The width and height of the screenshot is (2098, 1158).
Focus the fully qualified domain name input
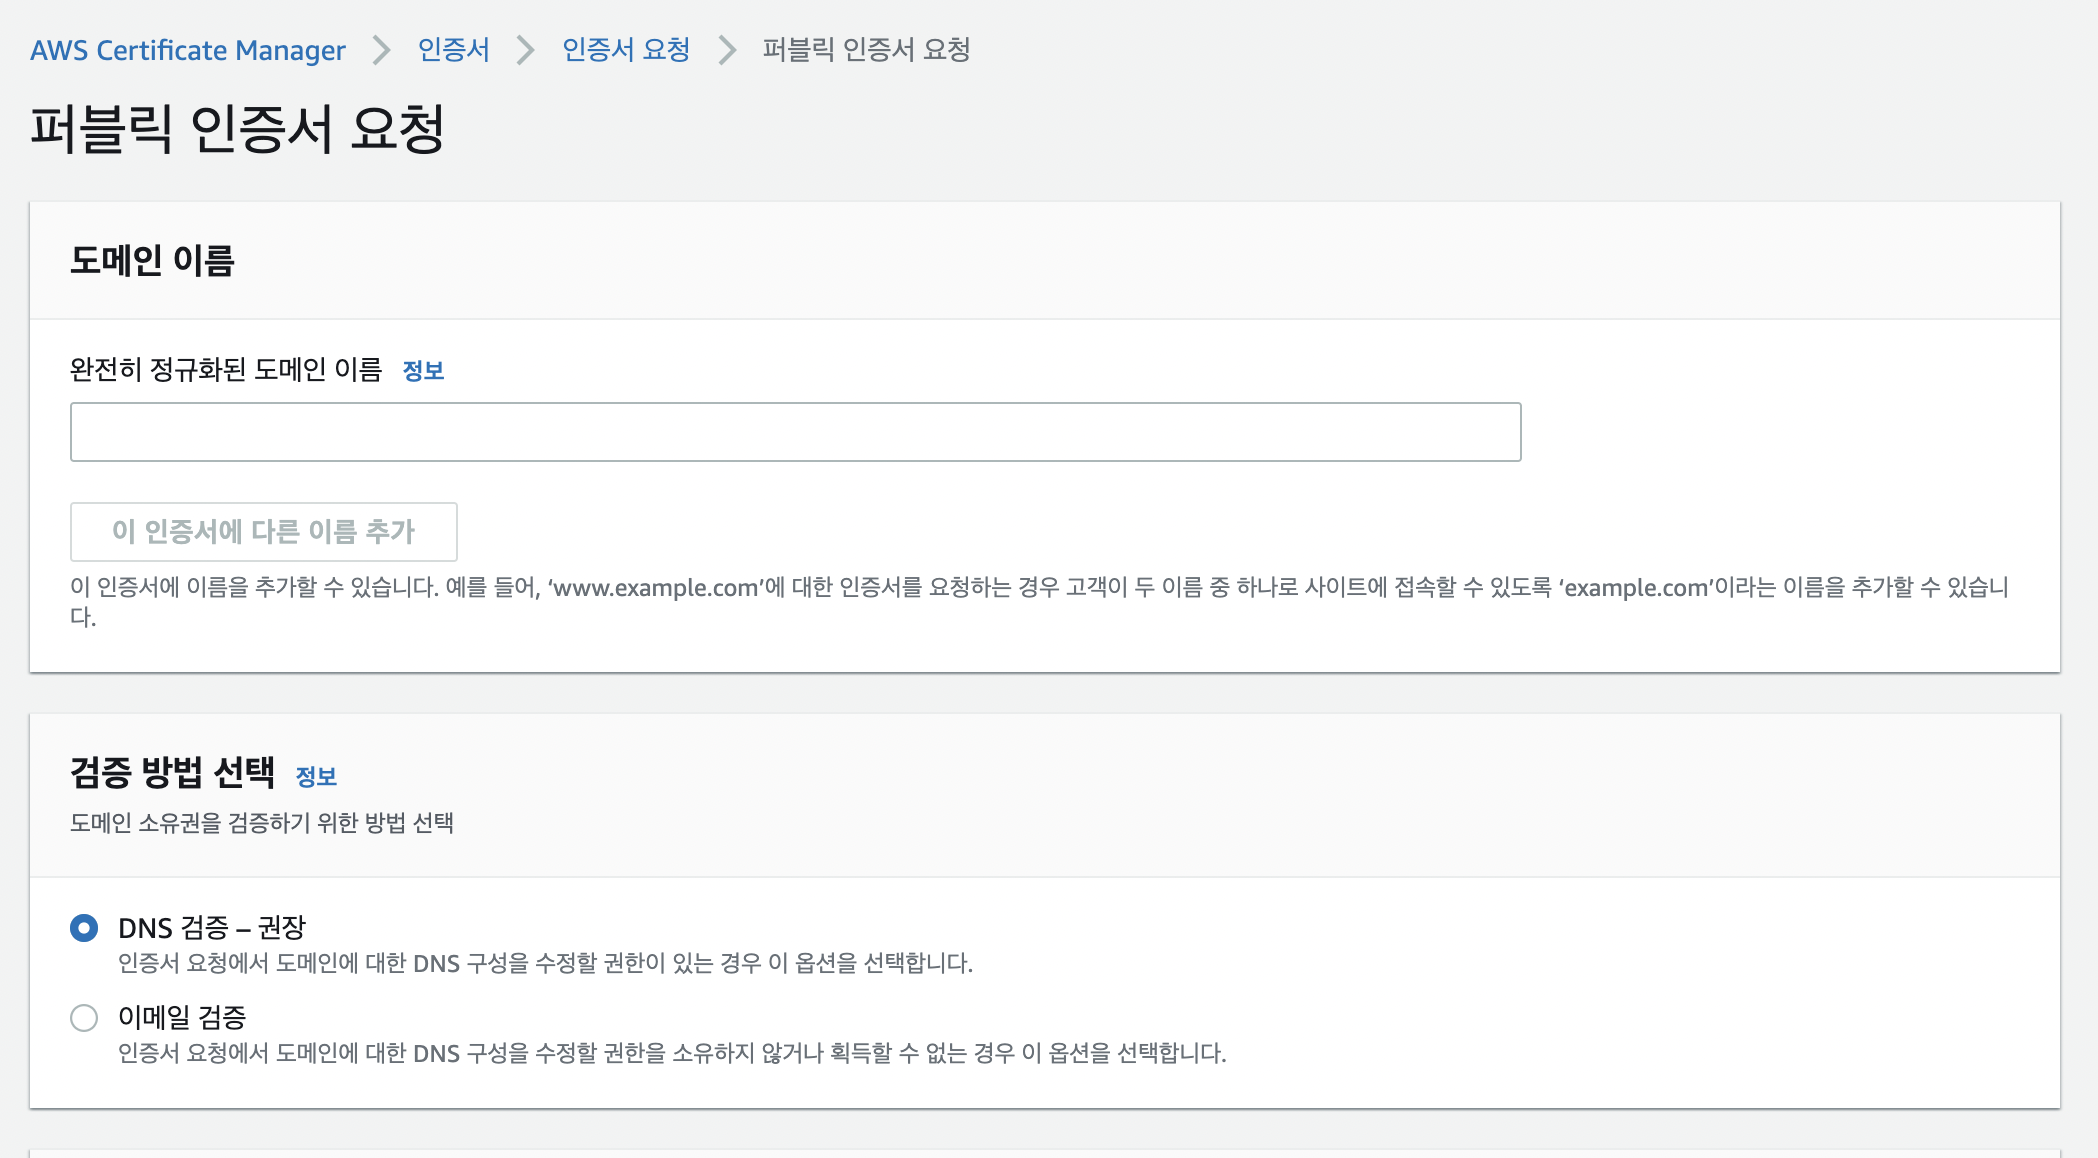click(x=795, y=432)
